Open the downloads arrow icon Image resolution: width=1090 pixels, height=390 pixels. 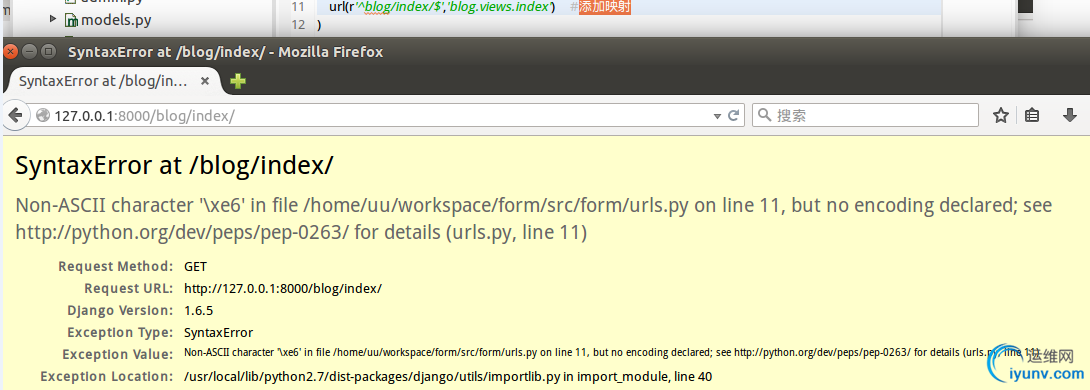(1070, 115)
